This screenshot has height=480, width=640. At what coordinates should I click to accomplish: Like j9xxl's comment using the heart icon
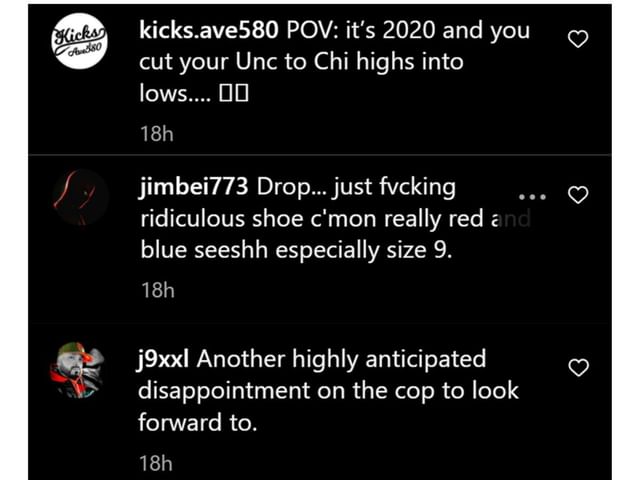[x=578, y=367]
